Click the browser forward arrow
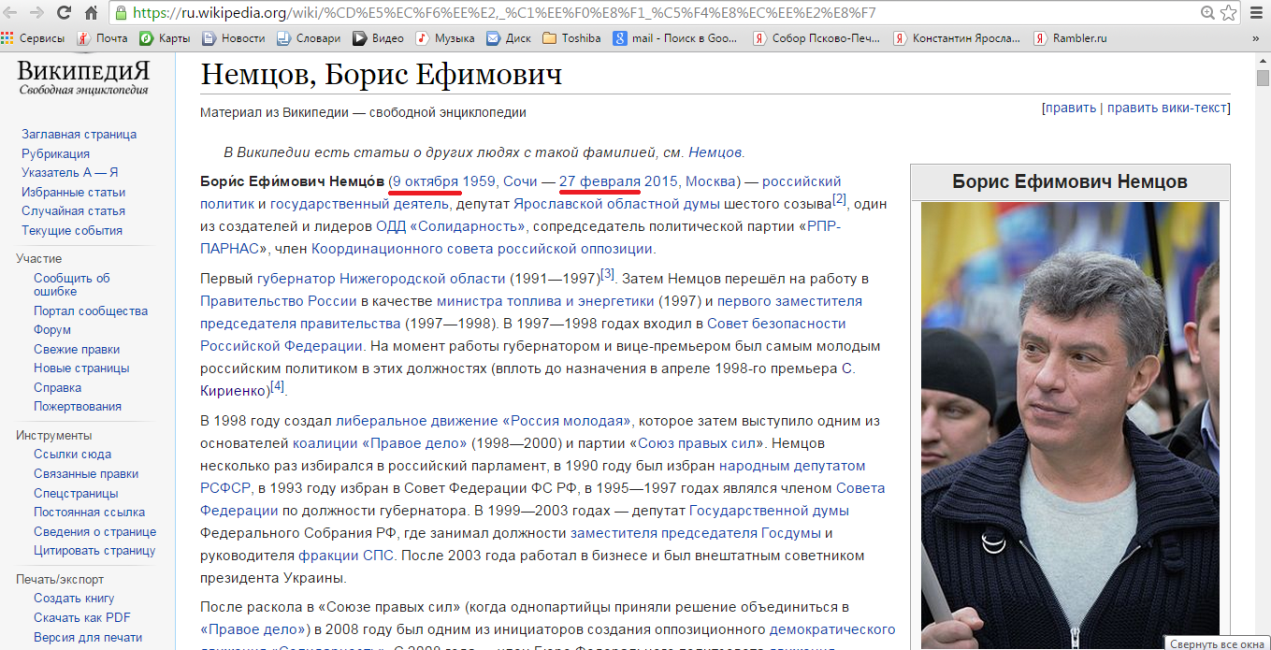 click(x=37, y=13)
